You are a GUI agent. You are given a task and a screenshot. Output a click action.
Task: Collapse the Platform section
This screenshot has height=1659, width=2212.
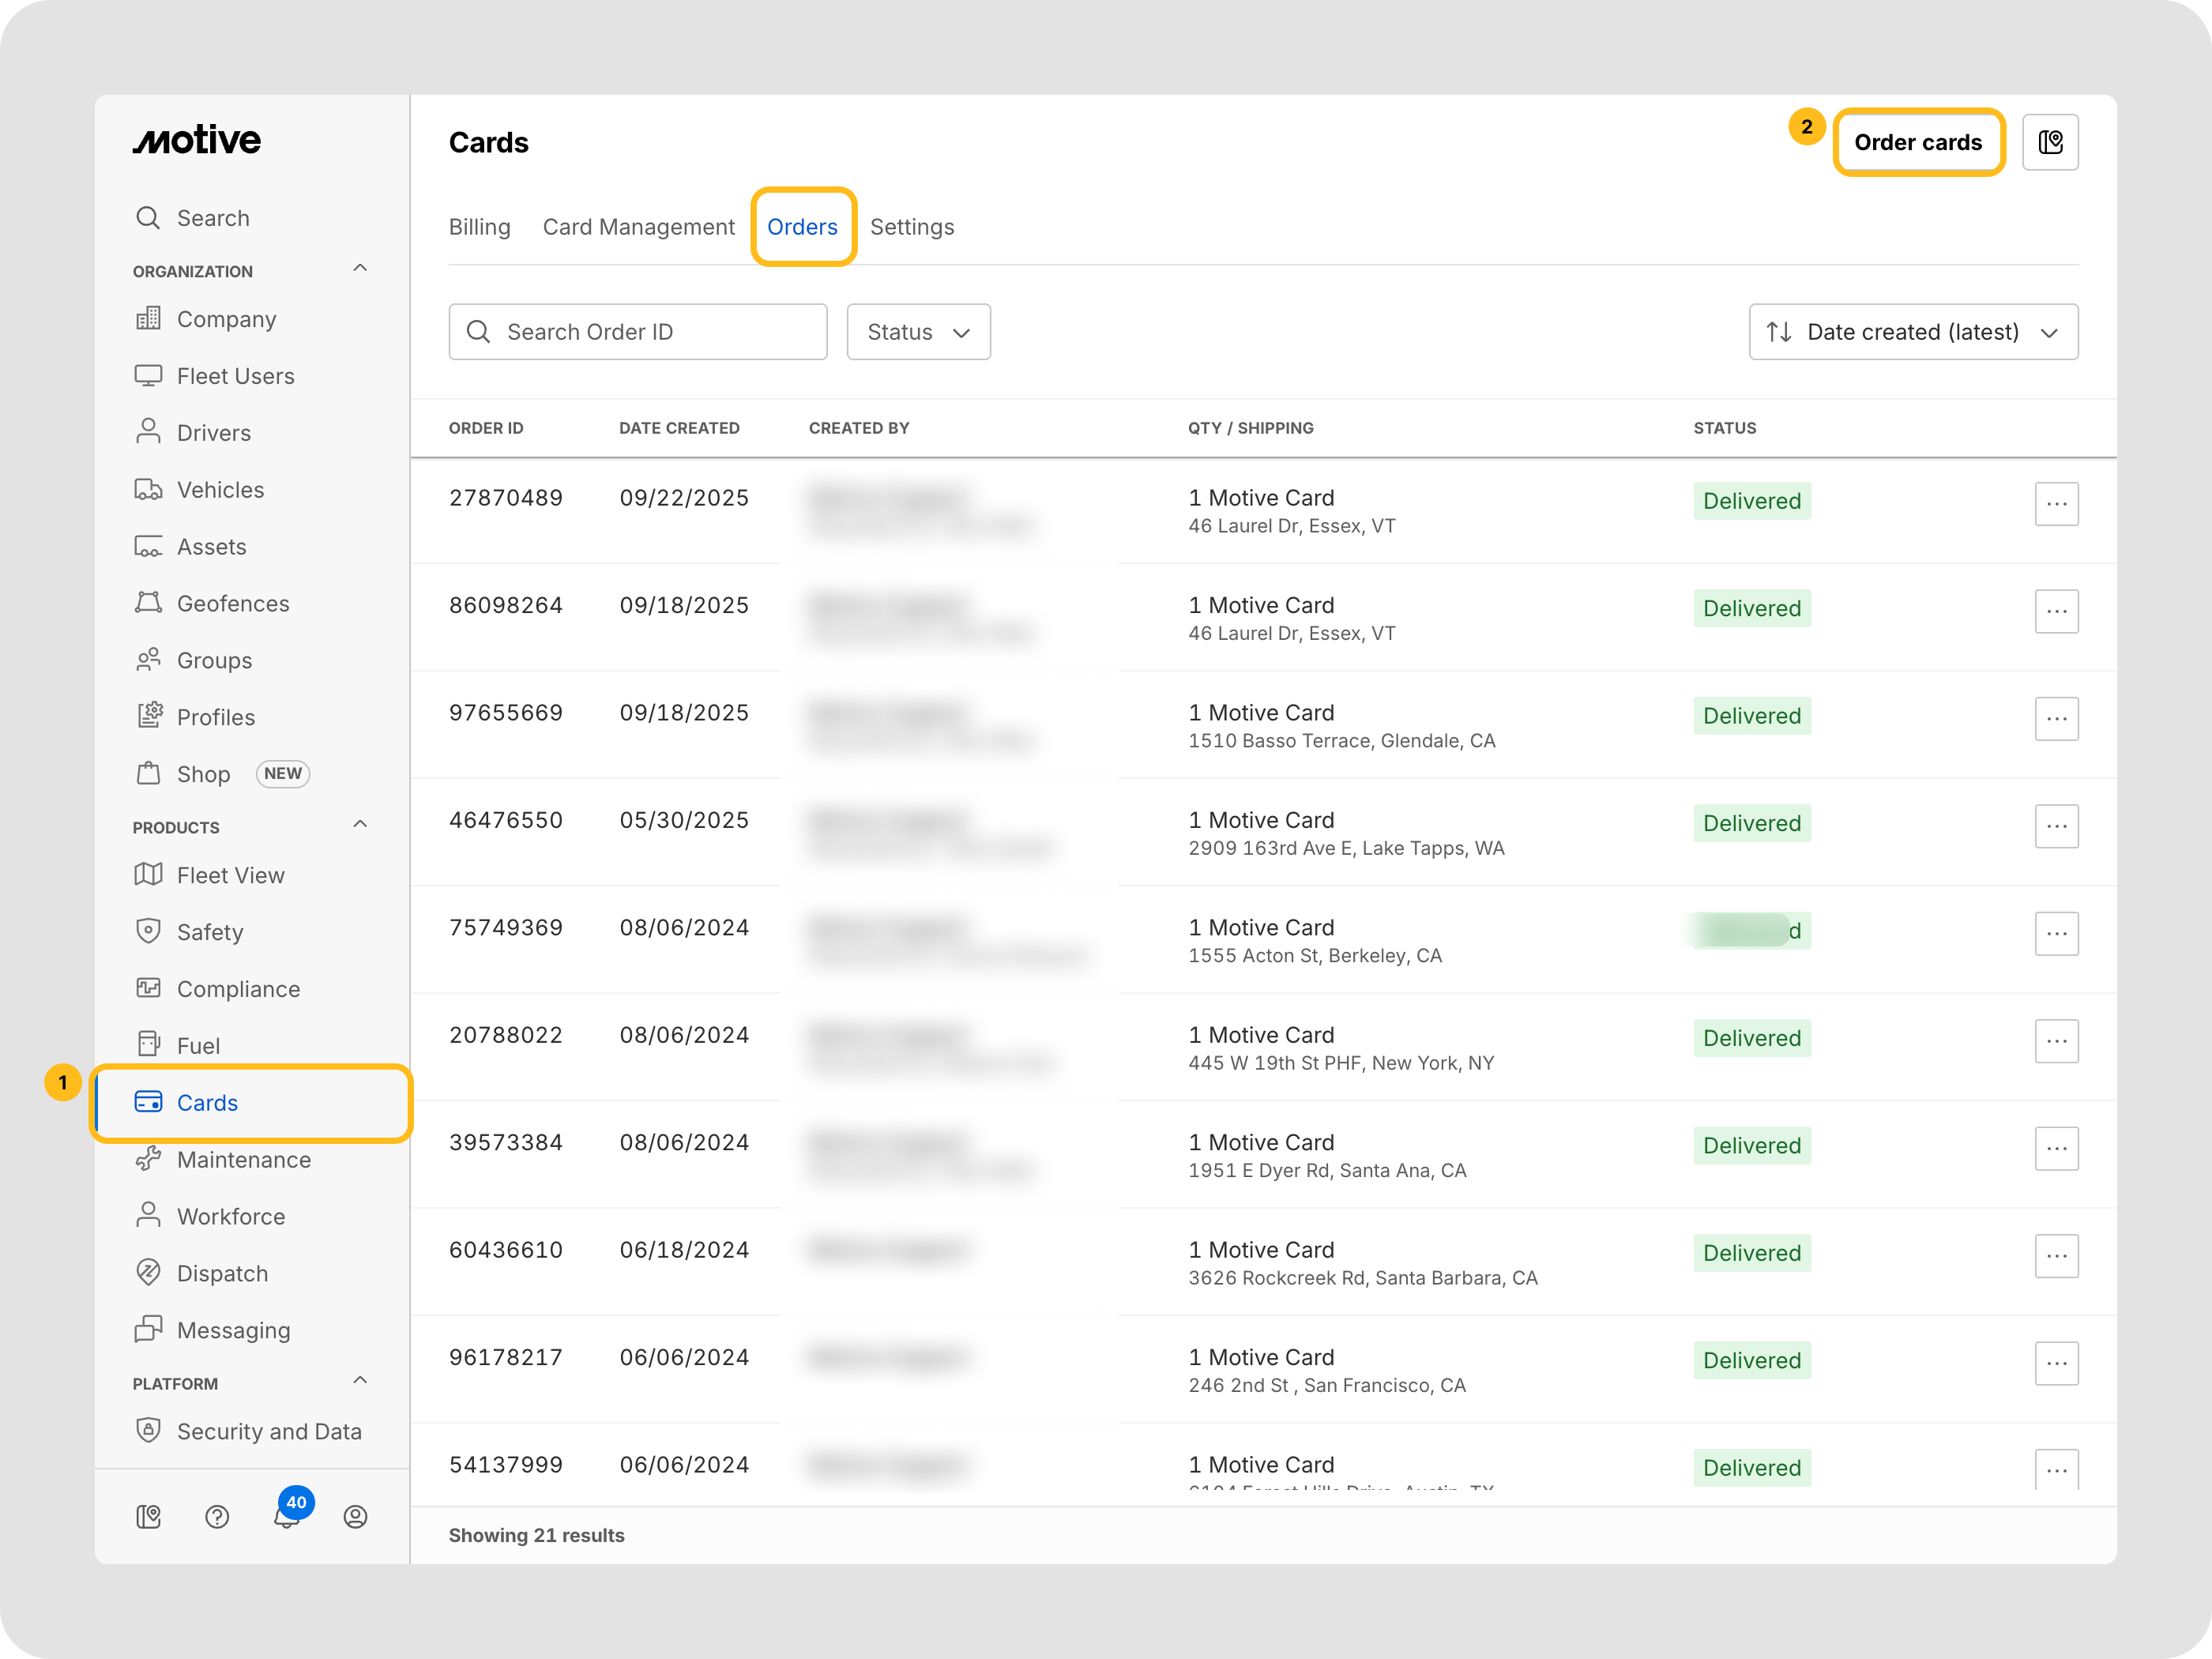click(x=360, y=1380)
